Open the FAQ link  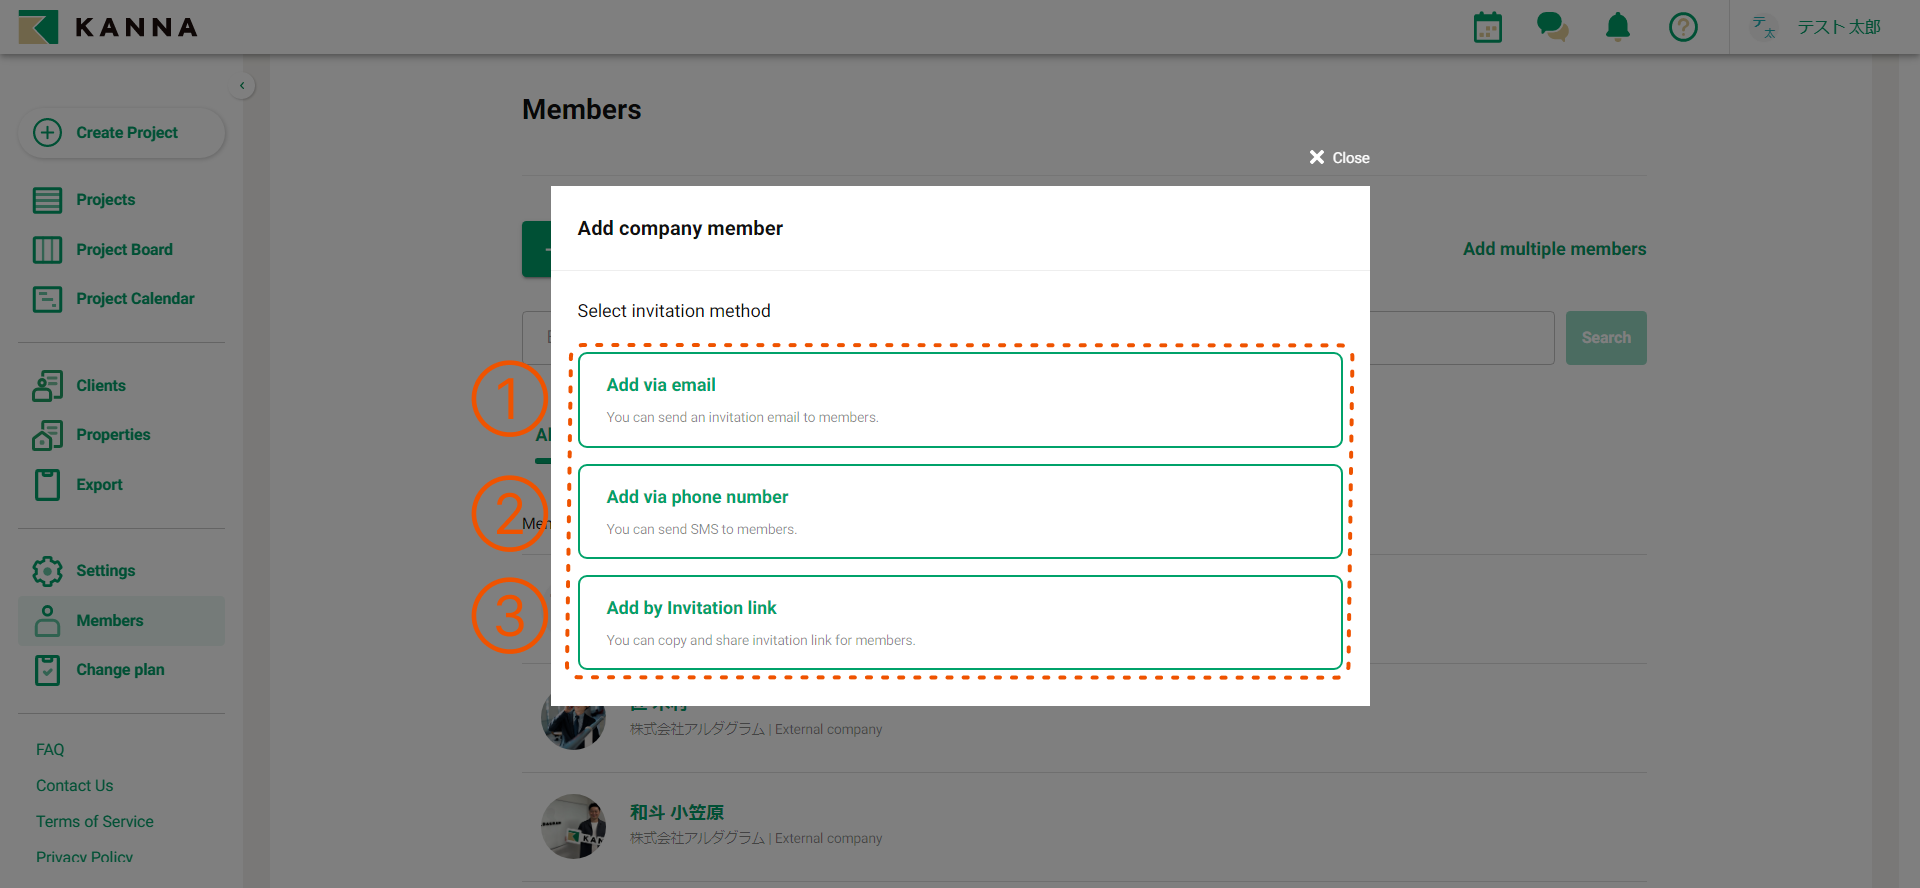point(50,750)
